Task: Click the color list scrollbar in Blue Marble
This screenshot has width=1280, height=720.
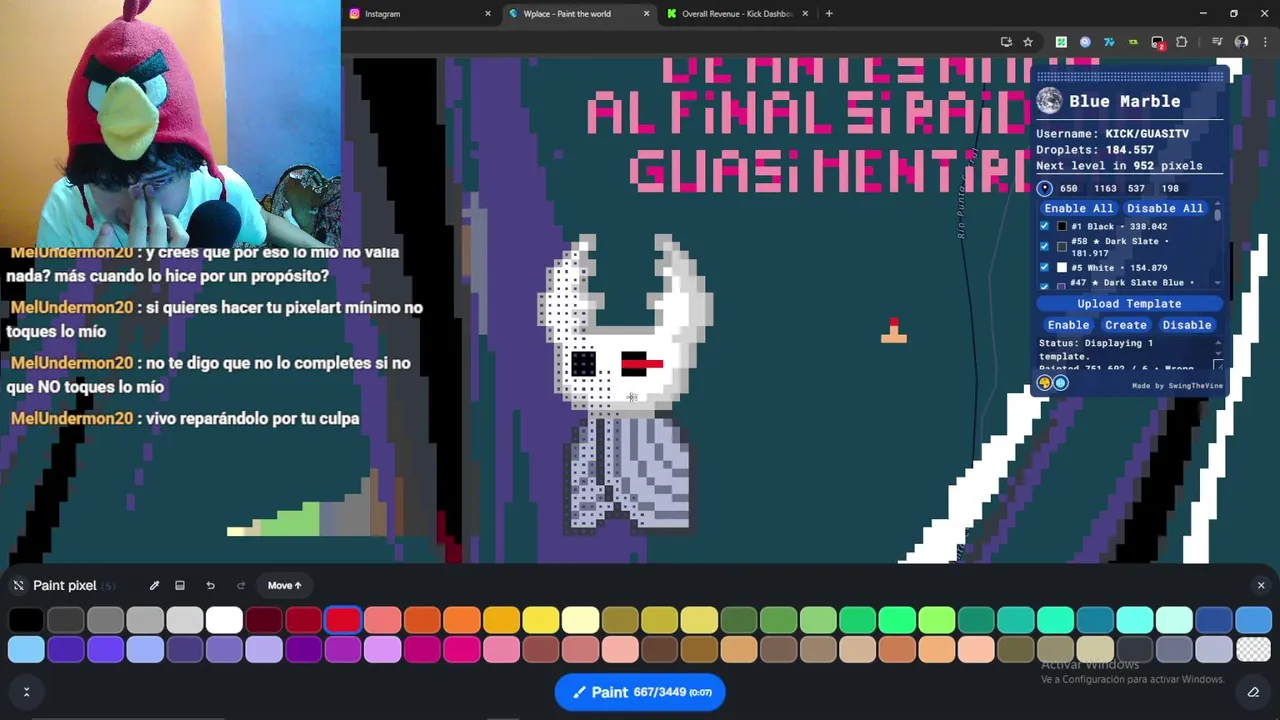Action: (1218, 213)
